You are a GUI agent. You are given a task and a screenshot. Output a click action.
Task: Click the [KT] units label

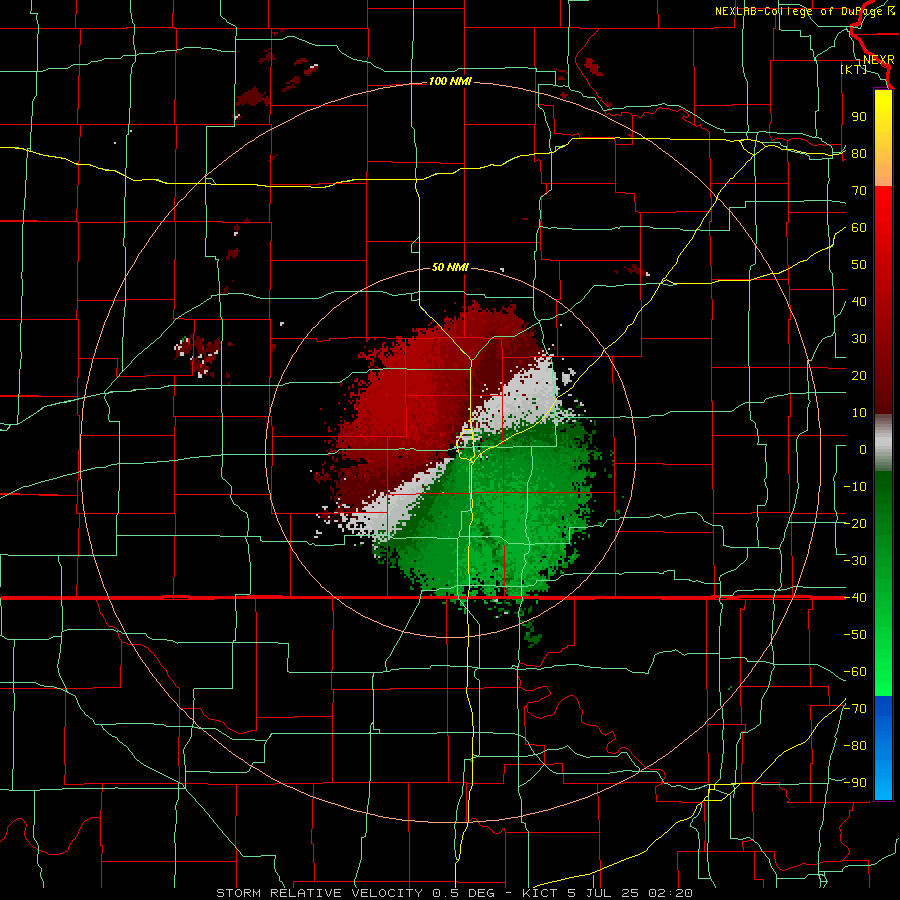coord(854,69)
